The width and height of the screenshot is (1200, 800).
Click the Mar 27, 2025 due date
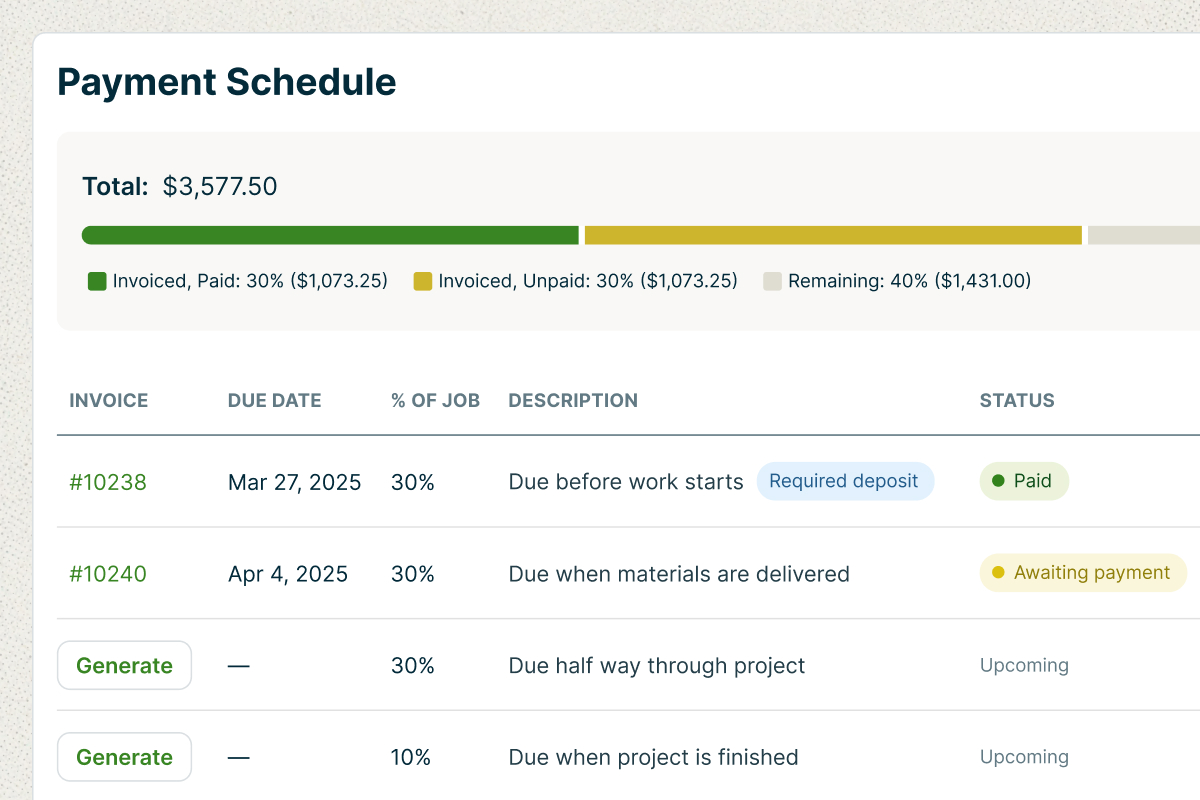point(294,482)
